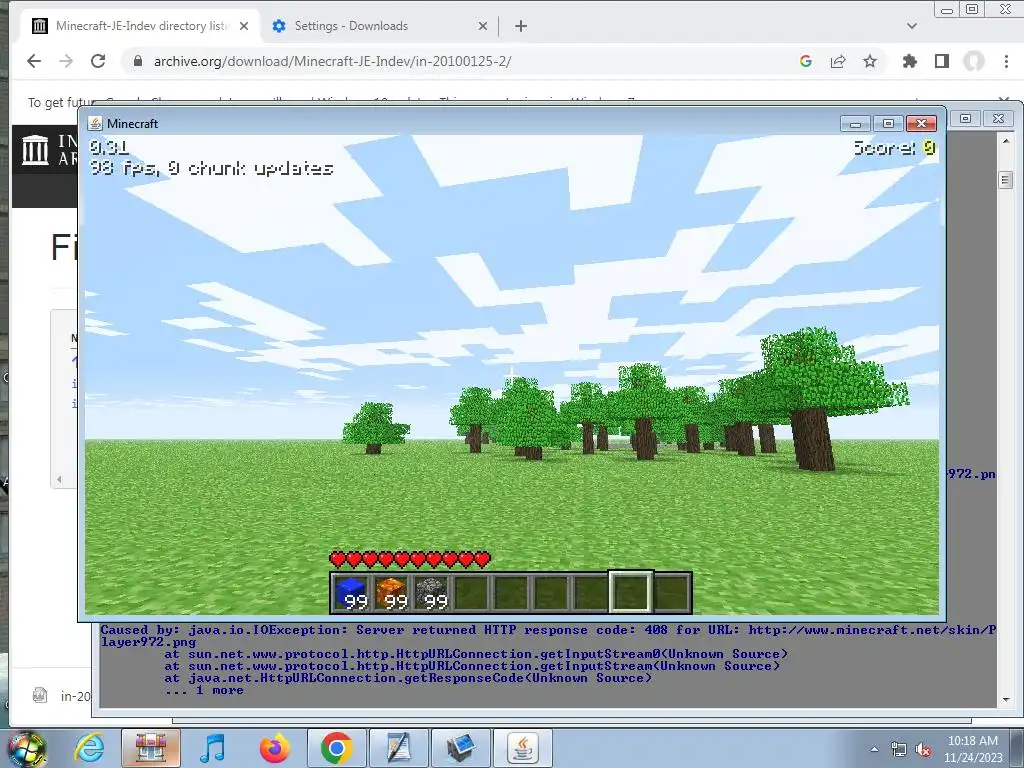Click the Chrome forward arrow
This screenshot has width=1024, height=768.
(x=66, y=61)
